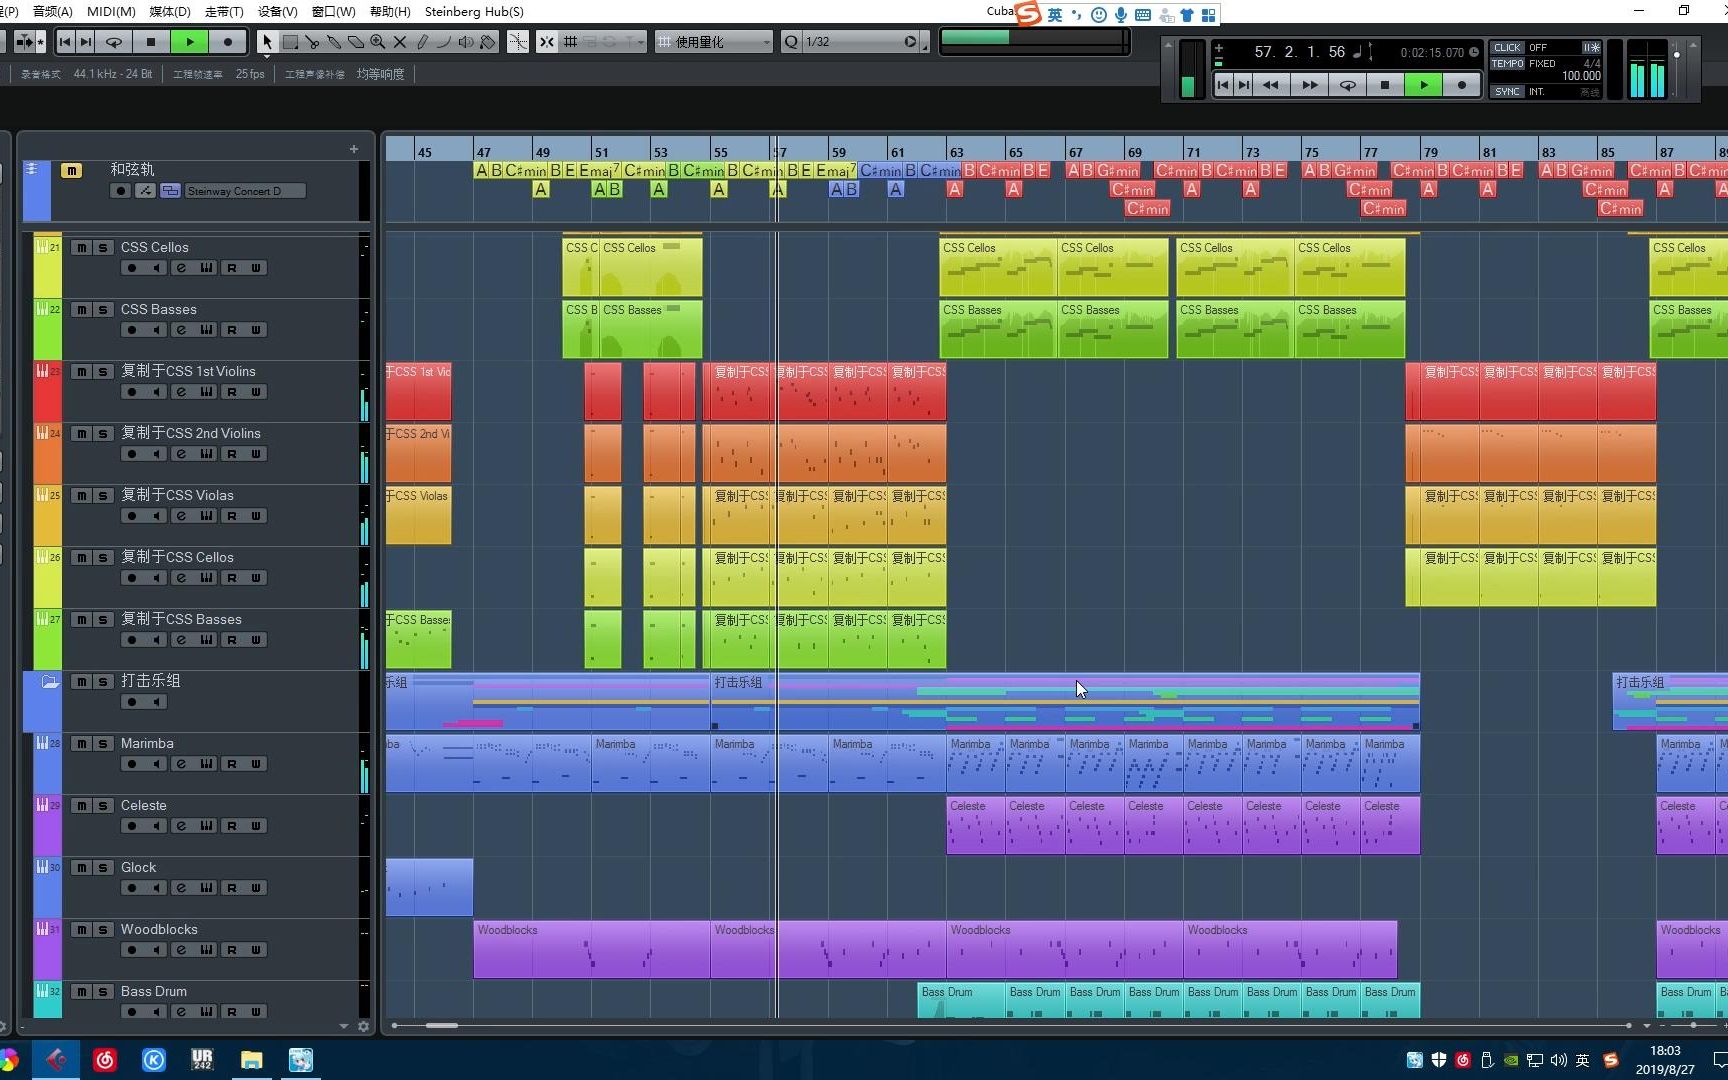Click horizontal scrollbar thumb under arrangement
The height and width of the screenshot is (1080, 1728).
(x=441, y=1025)
